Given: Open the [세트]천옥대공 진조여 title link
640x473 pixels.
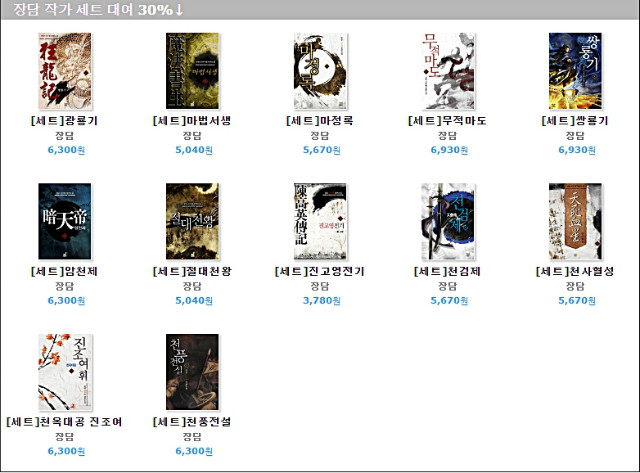Looking at the screenshot, I should tap(64, 422).
